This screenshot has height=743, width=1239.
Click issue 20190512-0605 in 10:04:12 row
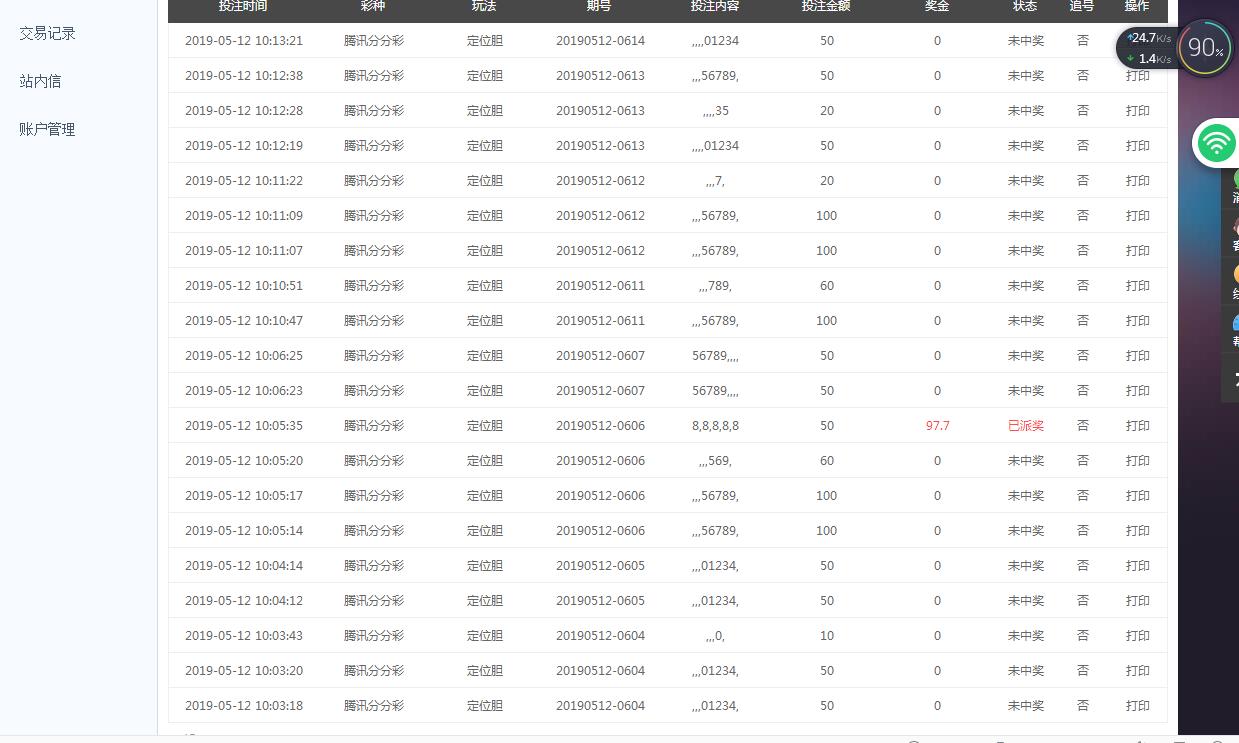point(600,601)
